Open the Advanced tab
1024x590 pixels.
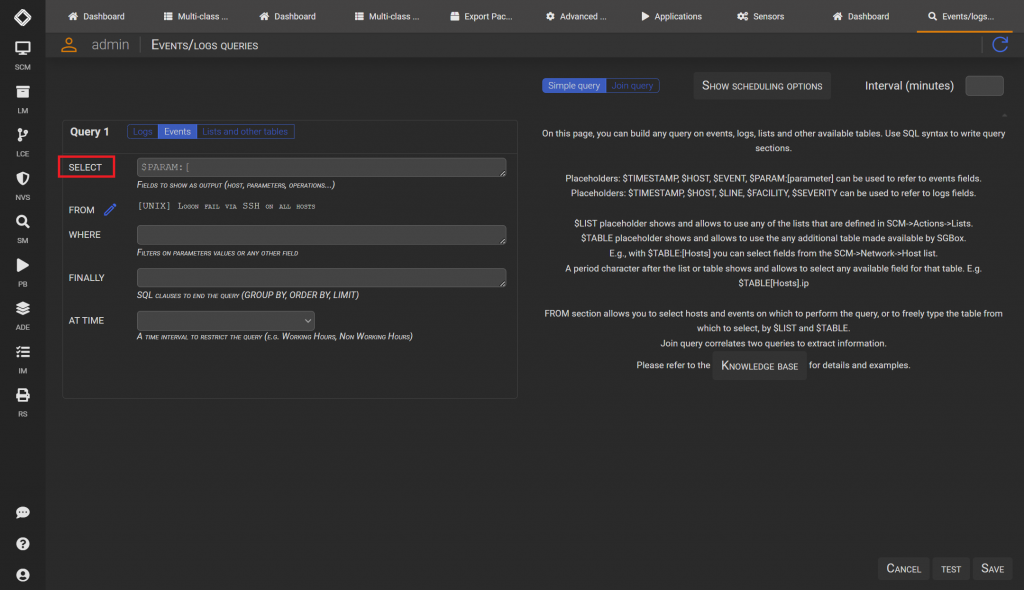coord(576,16)
